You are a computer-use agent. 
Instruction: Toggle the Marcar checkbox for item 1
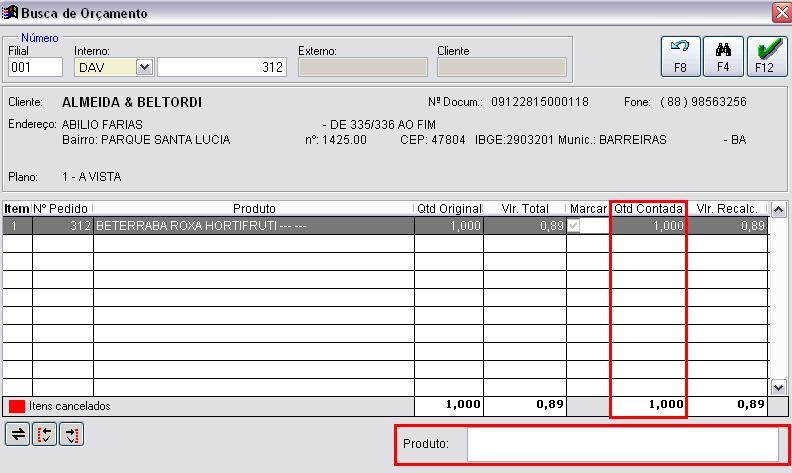(574, 226)
